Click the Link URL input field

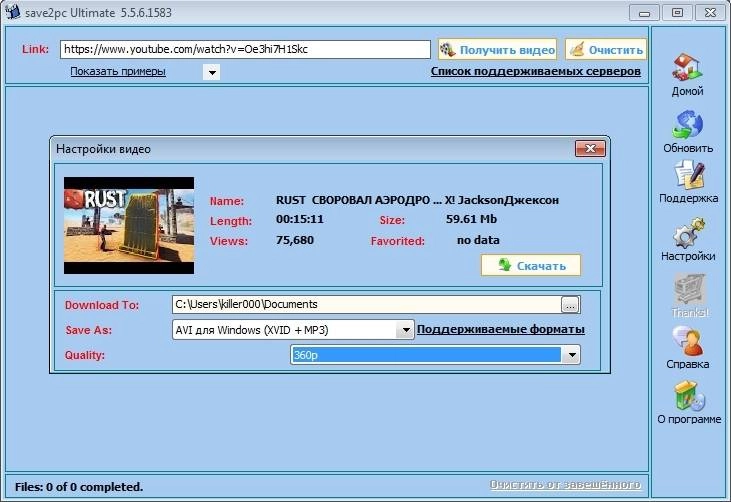pos(245,49)
